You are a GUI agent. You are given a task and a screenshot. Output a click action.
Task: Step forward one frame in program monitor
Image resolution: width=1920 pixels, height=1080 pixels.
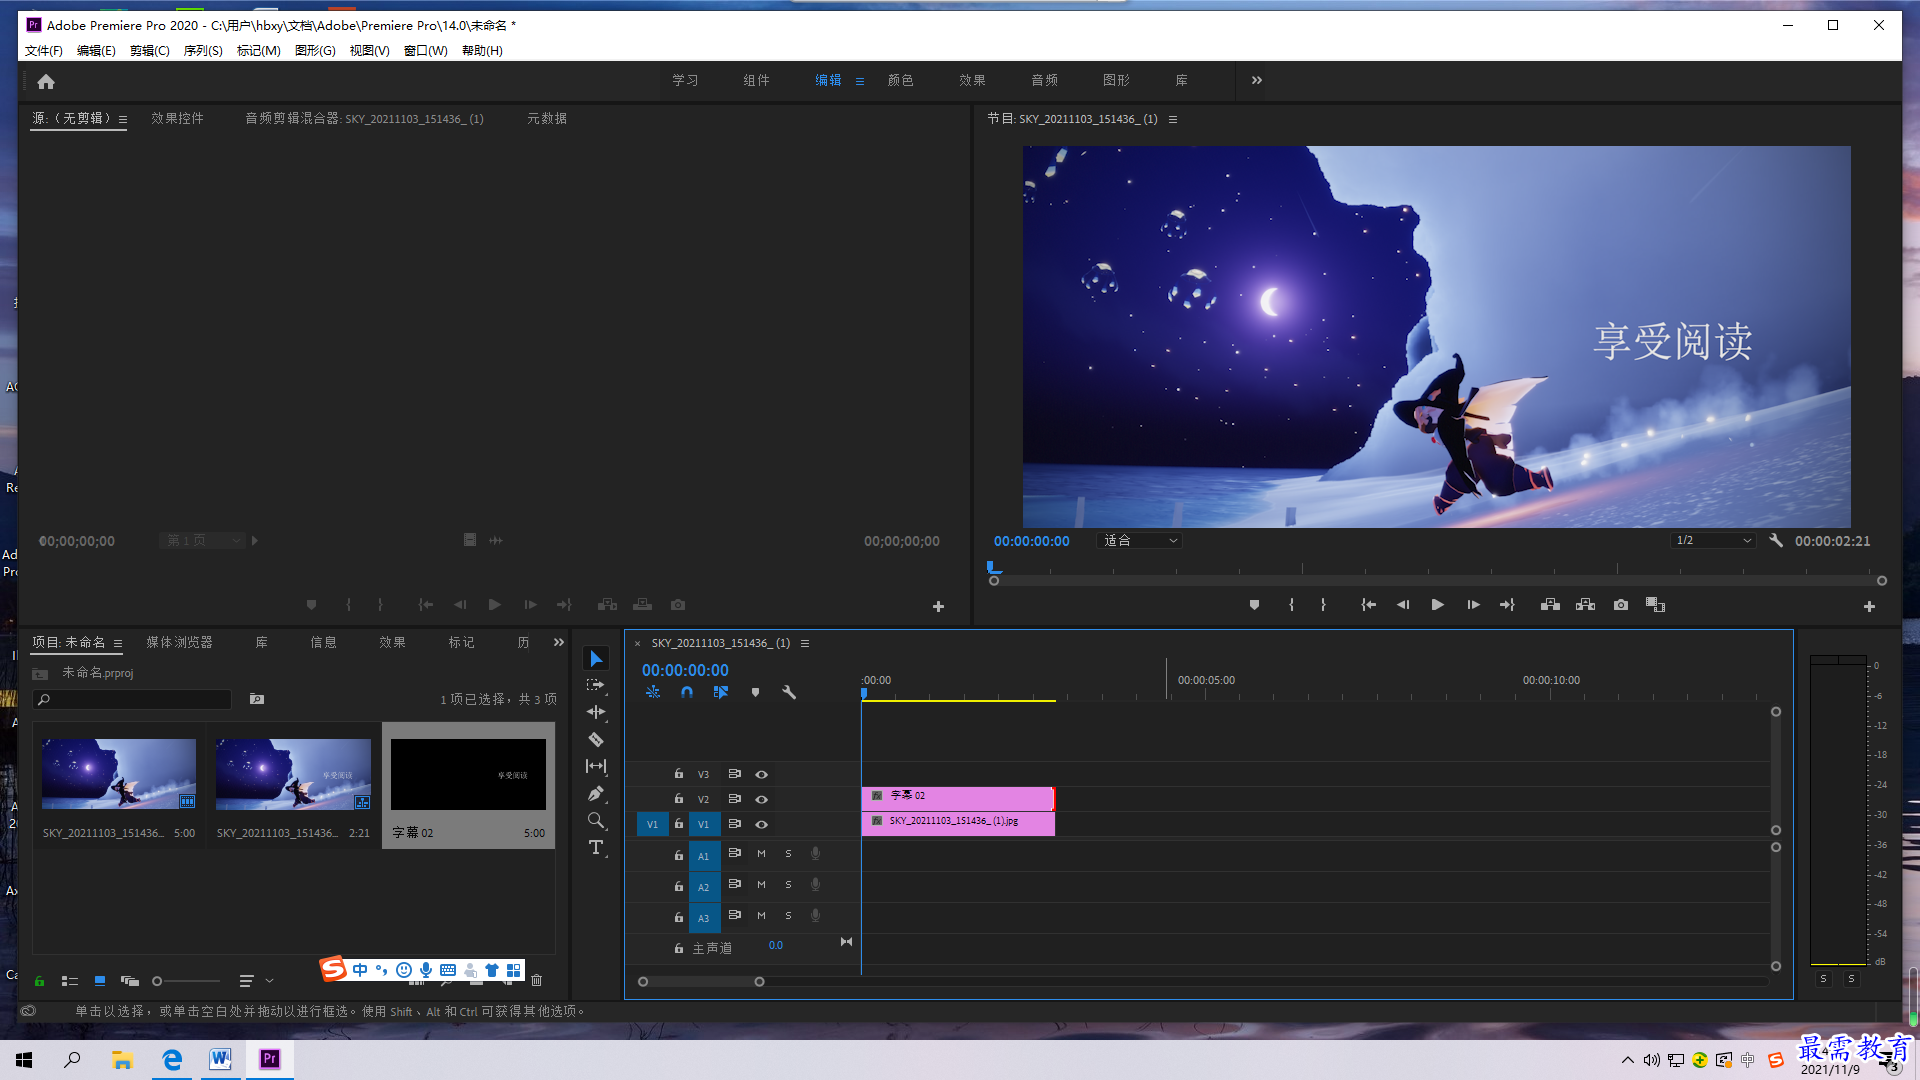[x=1473, y=605]
